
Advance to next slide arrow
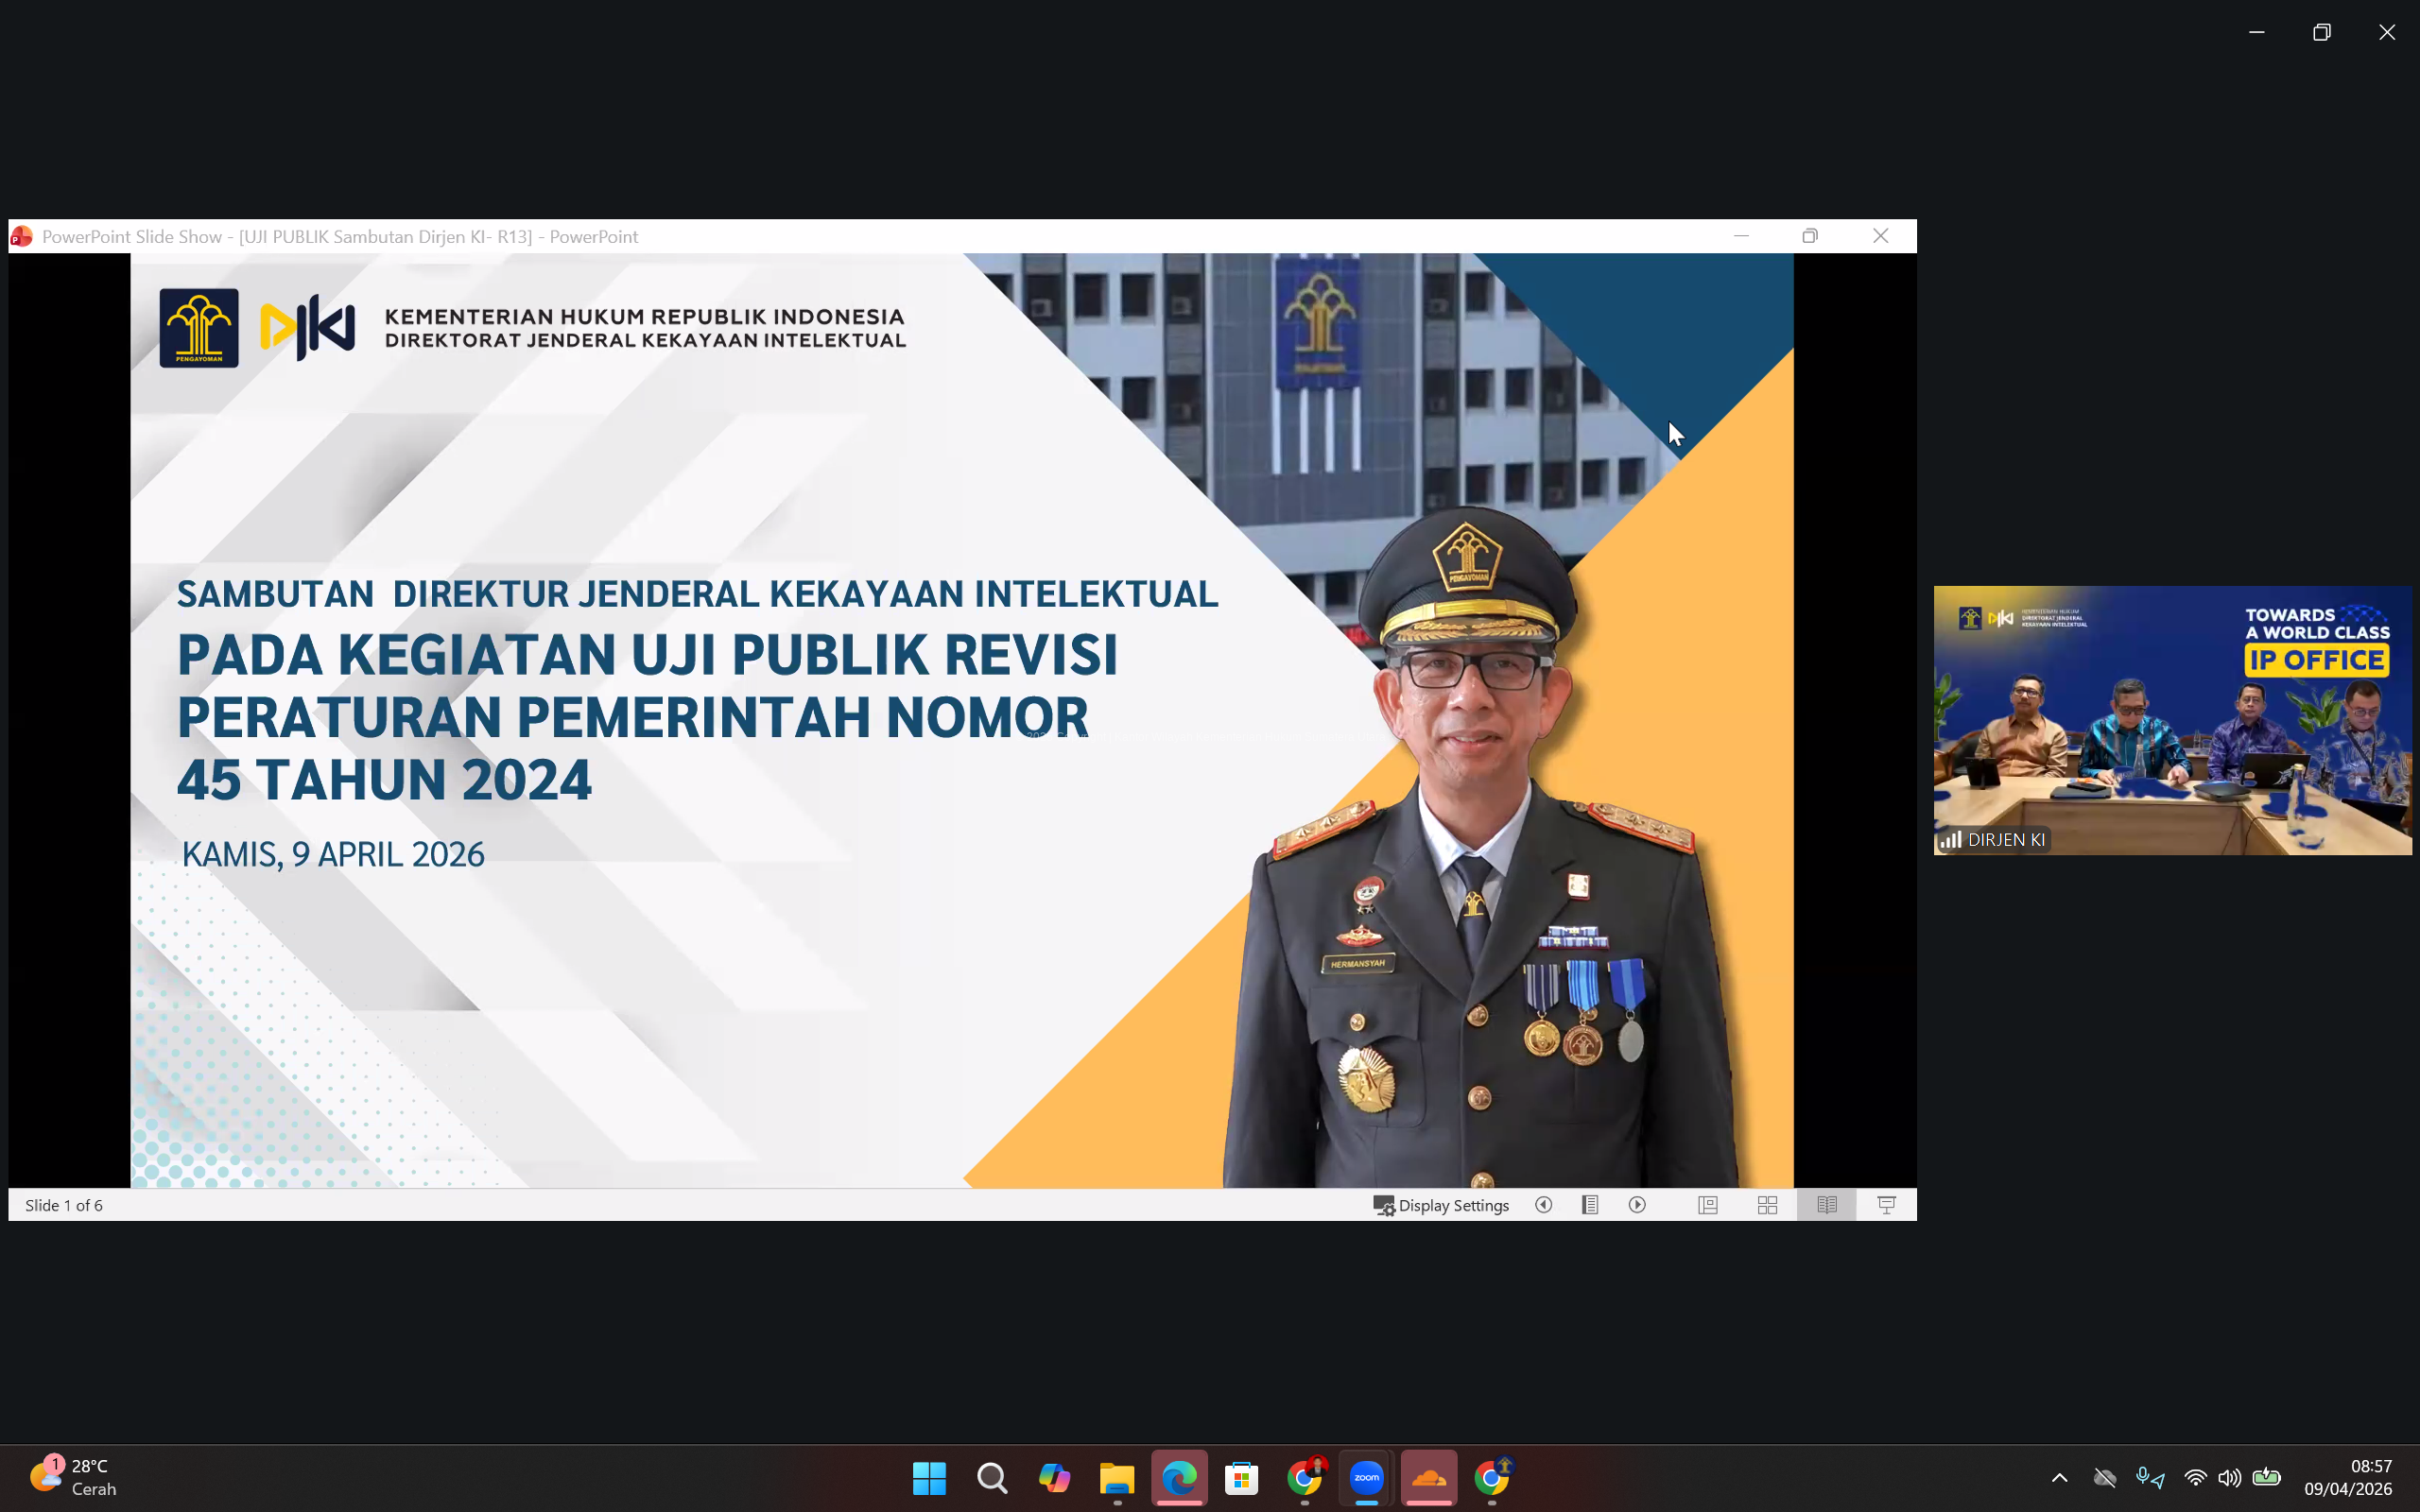point(1637,1205)
